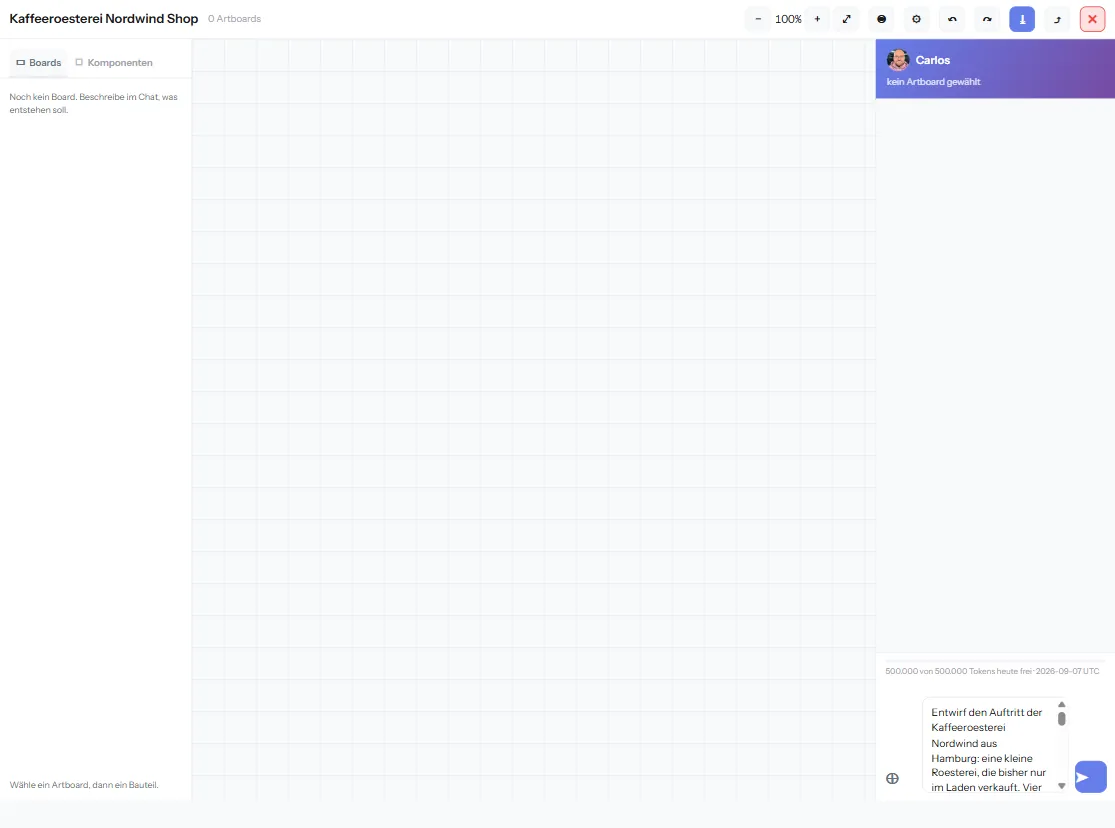Click the 'kein Artboard gewählt' status
The width and height of the screenshot is (1115, 828).
tap(933, 82)
